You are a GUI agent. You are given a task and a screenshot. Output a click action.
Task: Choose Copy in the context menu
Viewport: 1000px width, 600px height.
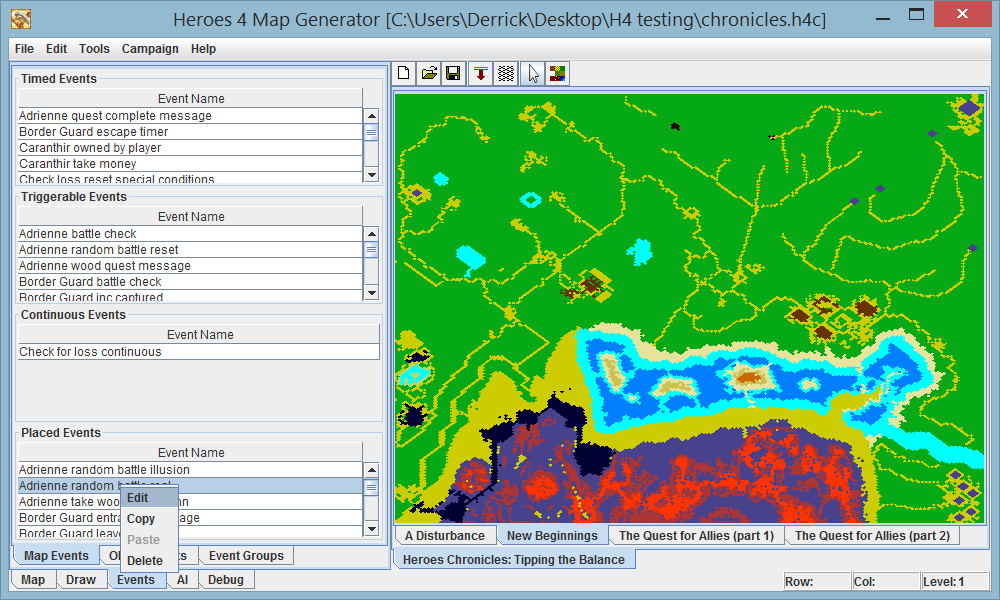click(x=149, y=519)
